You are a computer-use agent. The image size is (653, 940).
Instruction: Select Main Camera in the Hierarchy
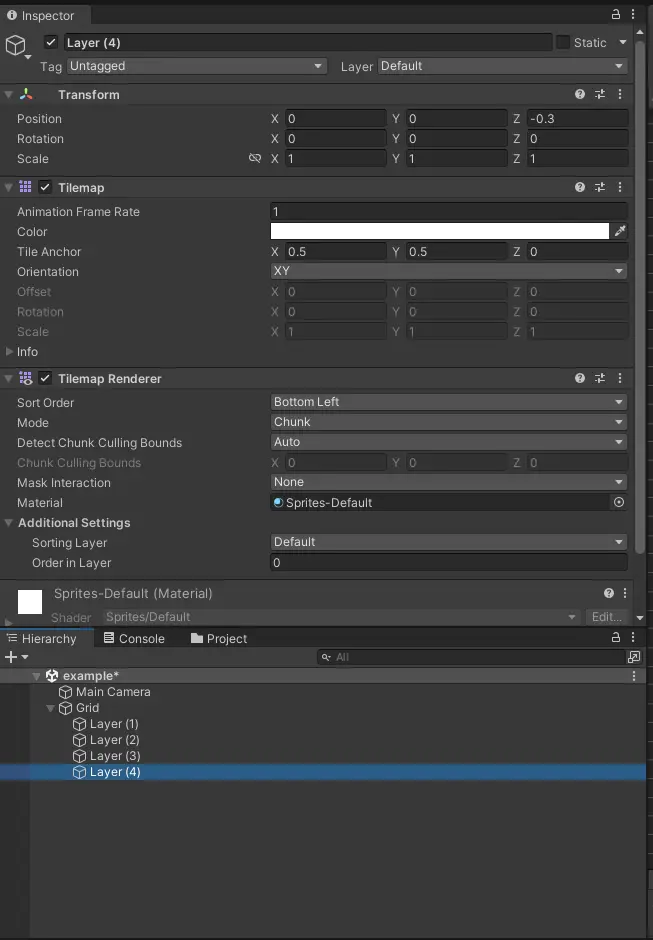(113, 692)
